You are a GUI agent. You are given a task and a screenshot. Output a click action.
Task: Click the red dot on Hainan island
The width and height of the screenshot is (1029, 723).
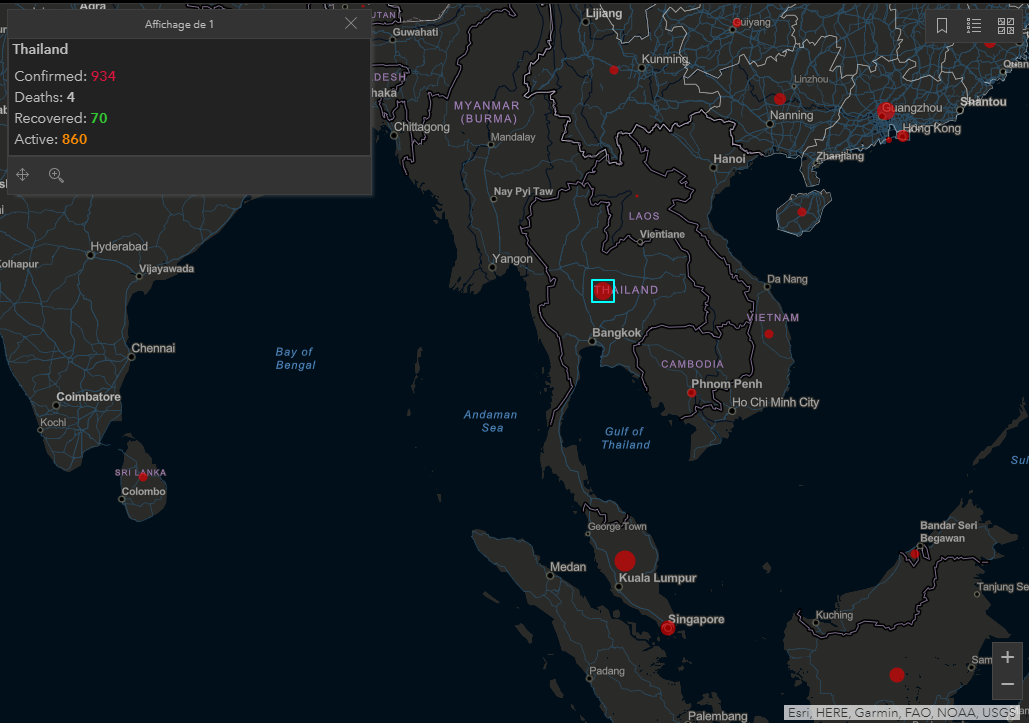click(801, 212)
